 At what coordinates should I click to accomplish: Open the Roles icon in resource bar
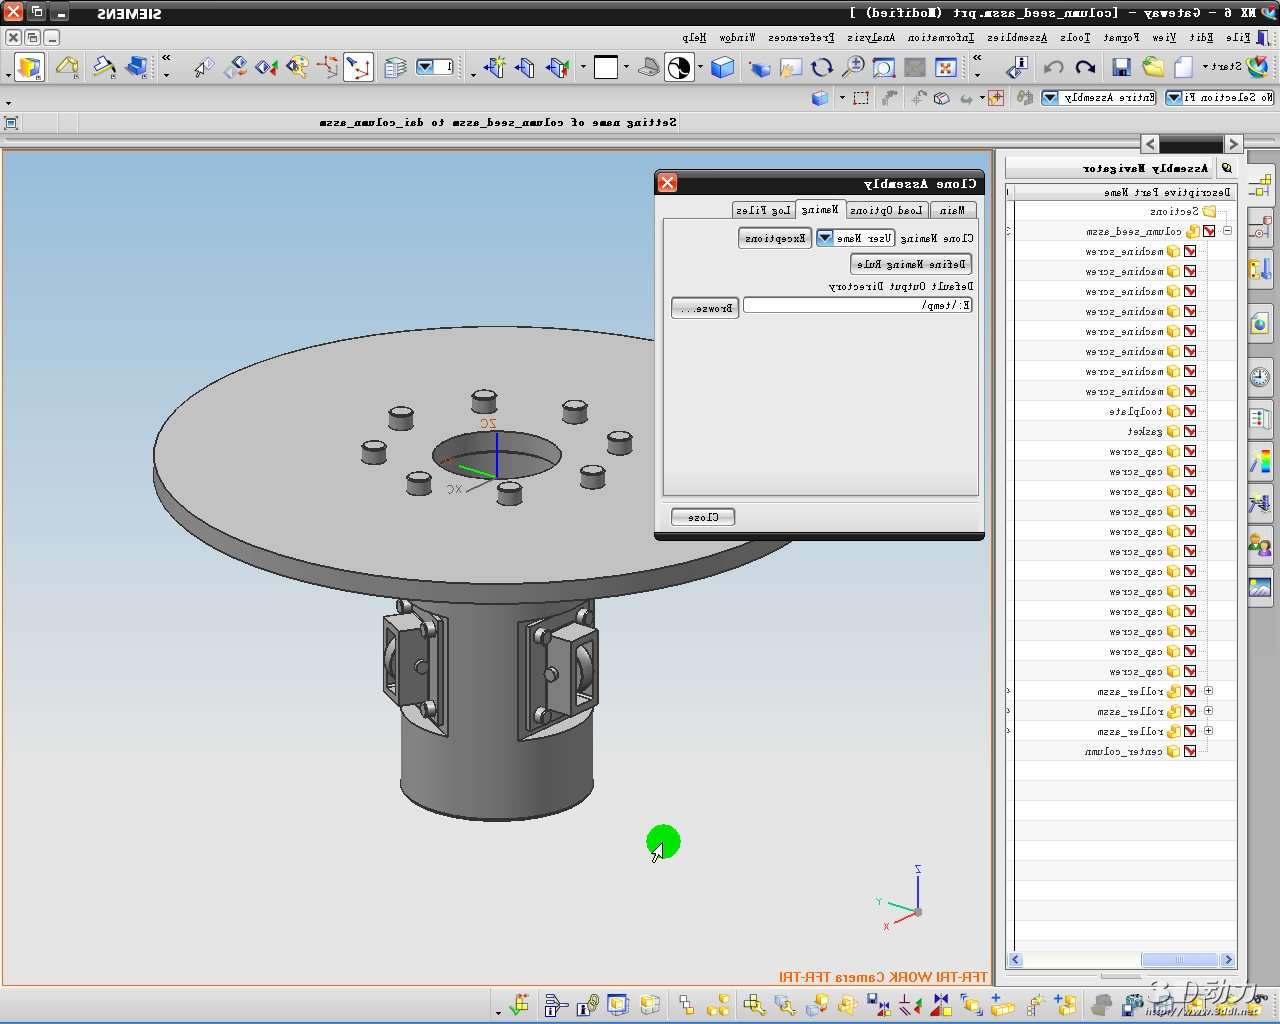(1260, 545)
